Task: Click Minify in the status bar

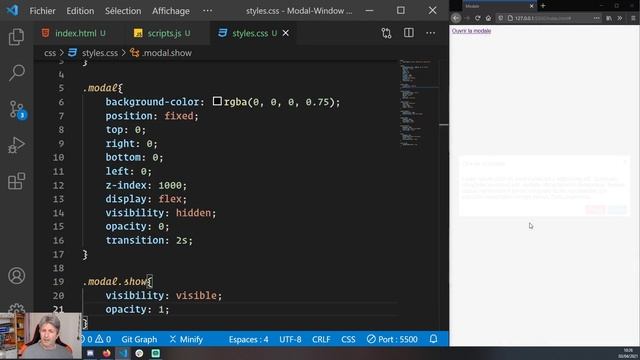Action: coord(186,339)
